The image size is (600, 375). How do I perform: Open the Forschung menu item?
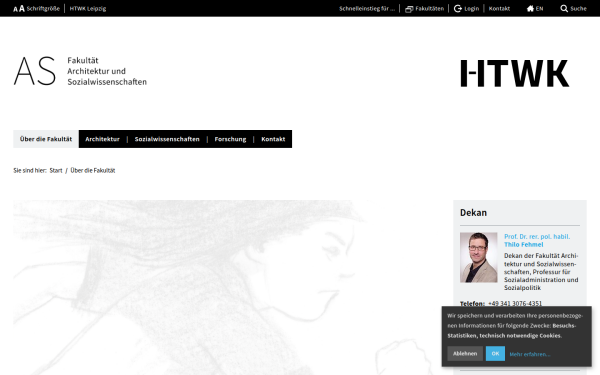(230, 139)
